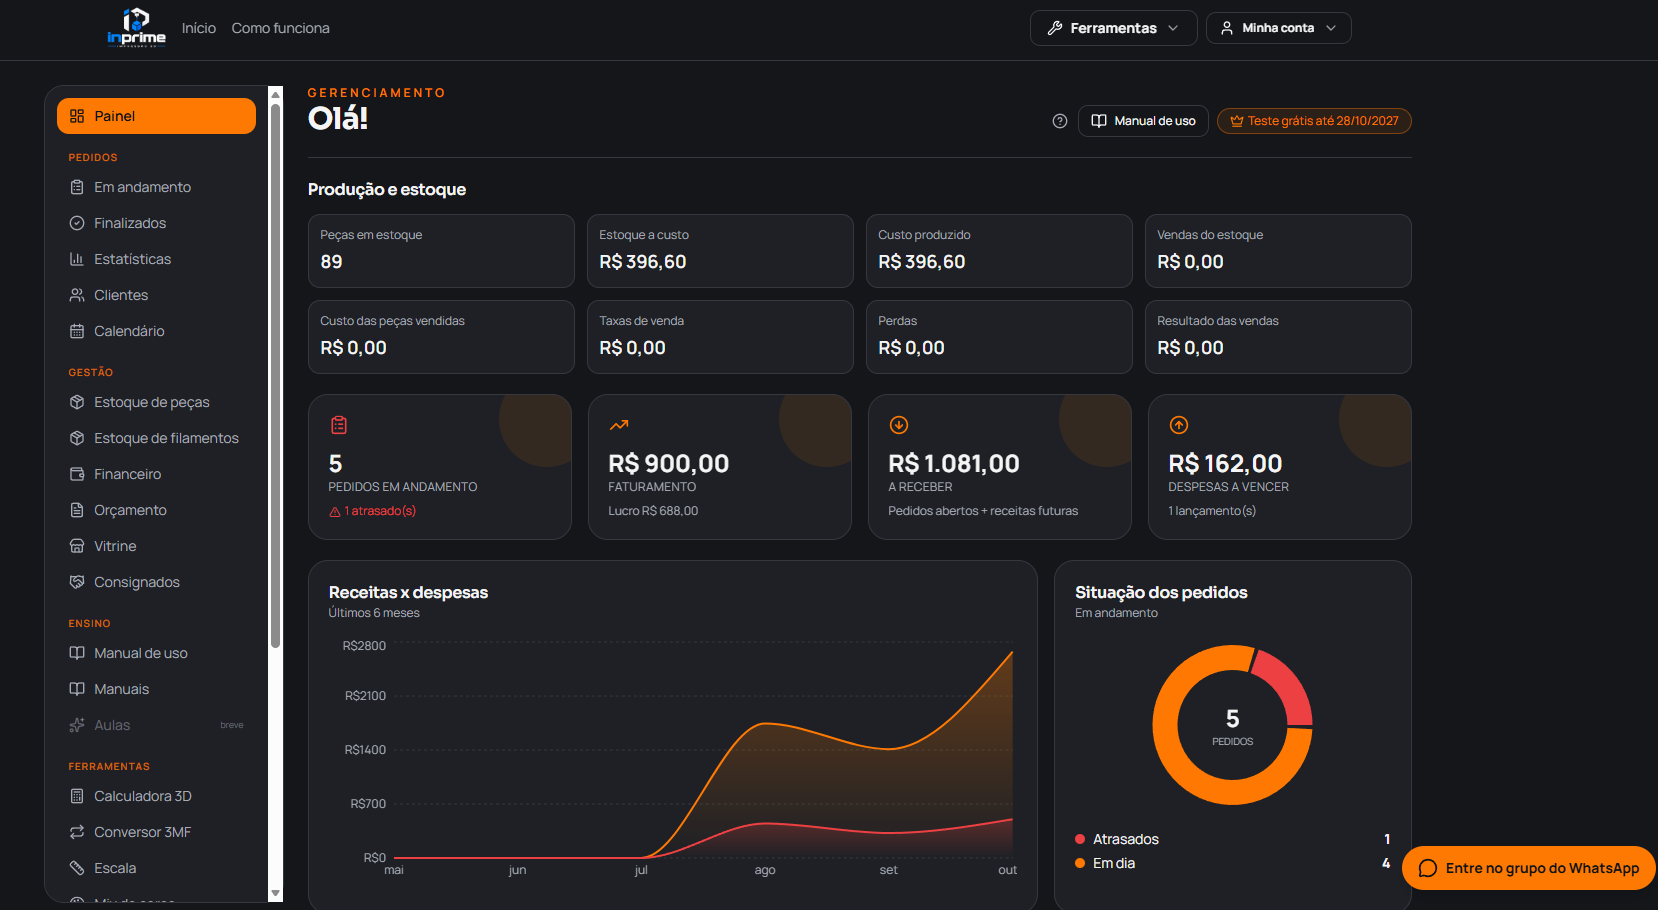
Task: Click the sidebar Manual de uso book icon
Action: coord(77,653)
